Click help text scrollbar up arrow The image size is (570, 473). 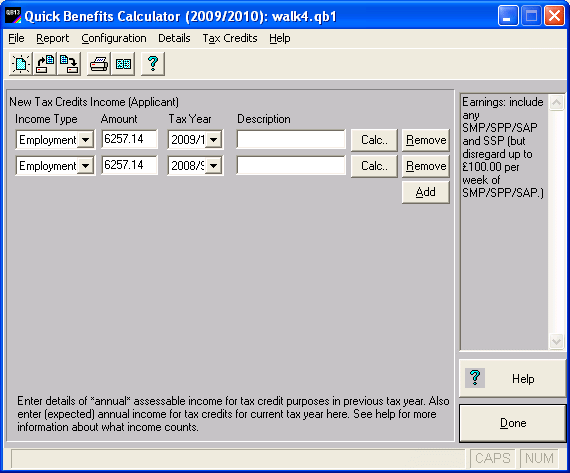556,103
